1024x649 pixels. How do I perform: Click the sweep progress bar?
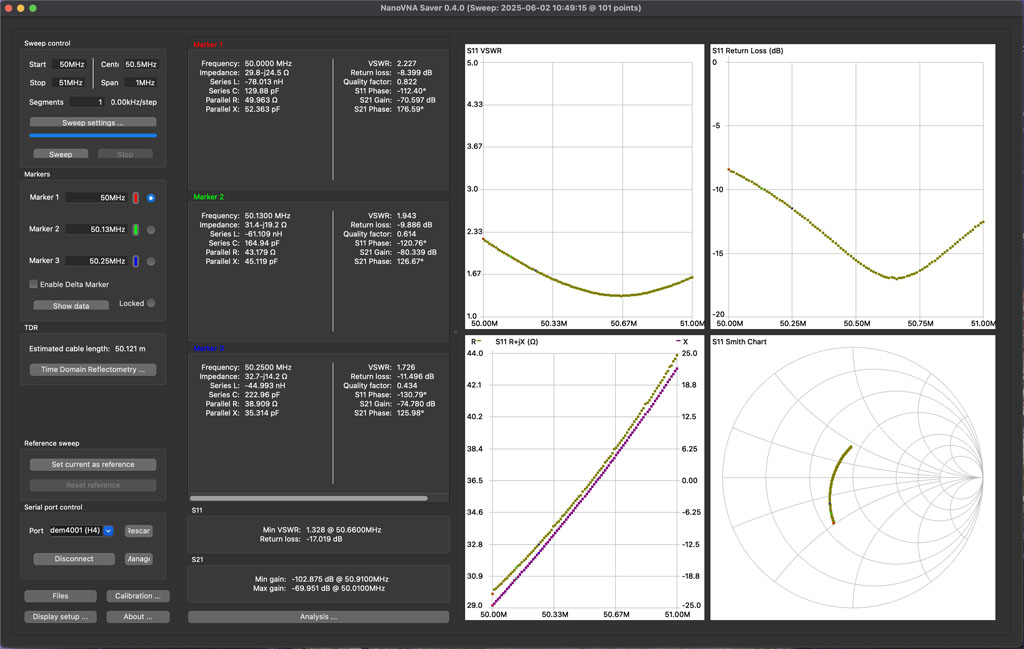(x=93, y=135)
